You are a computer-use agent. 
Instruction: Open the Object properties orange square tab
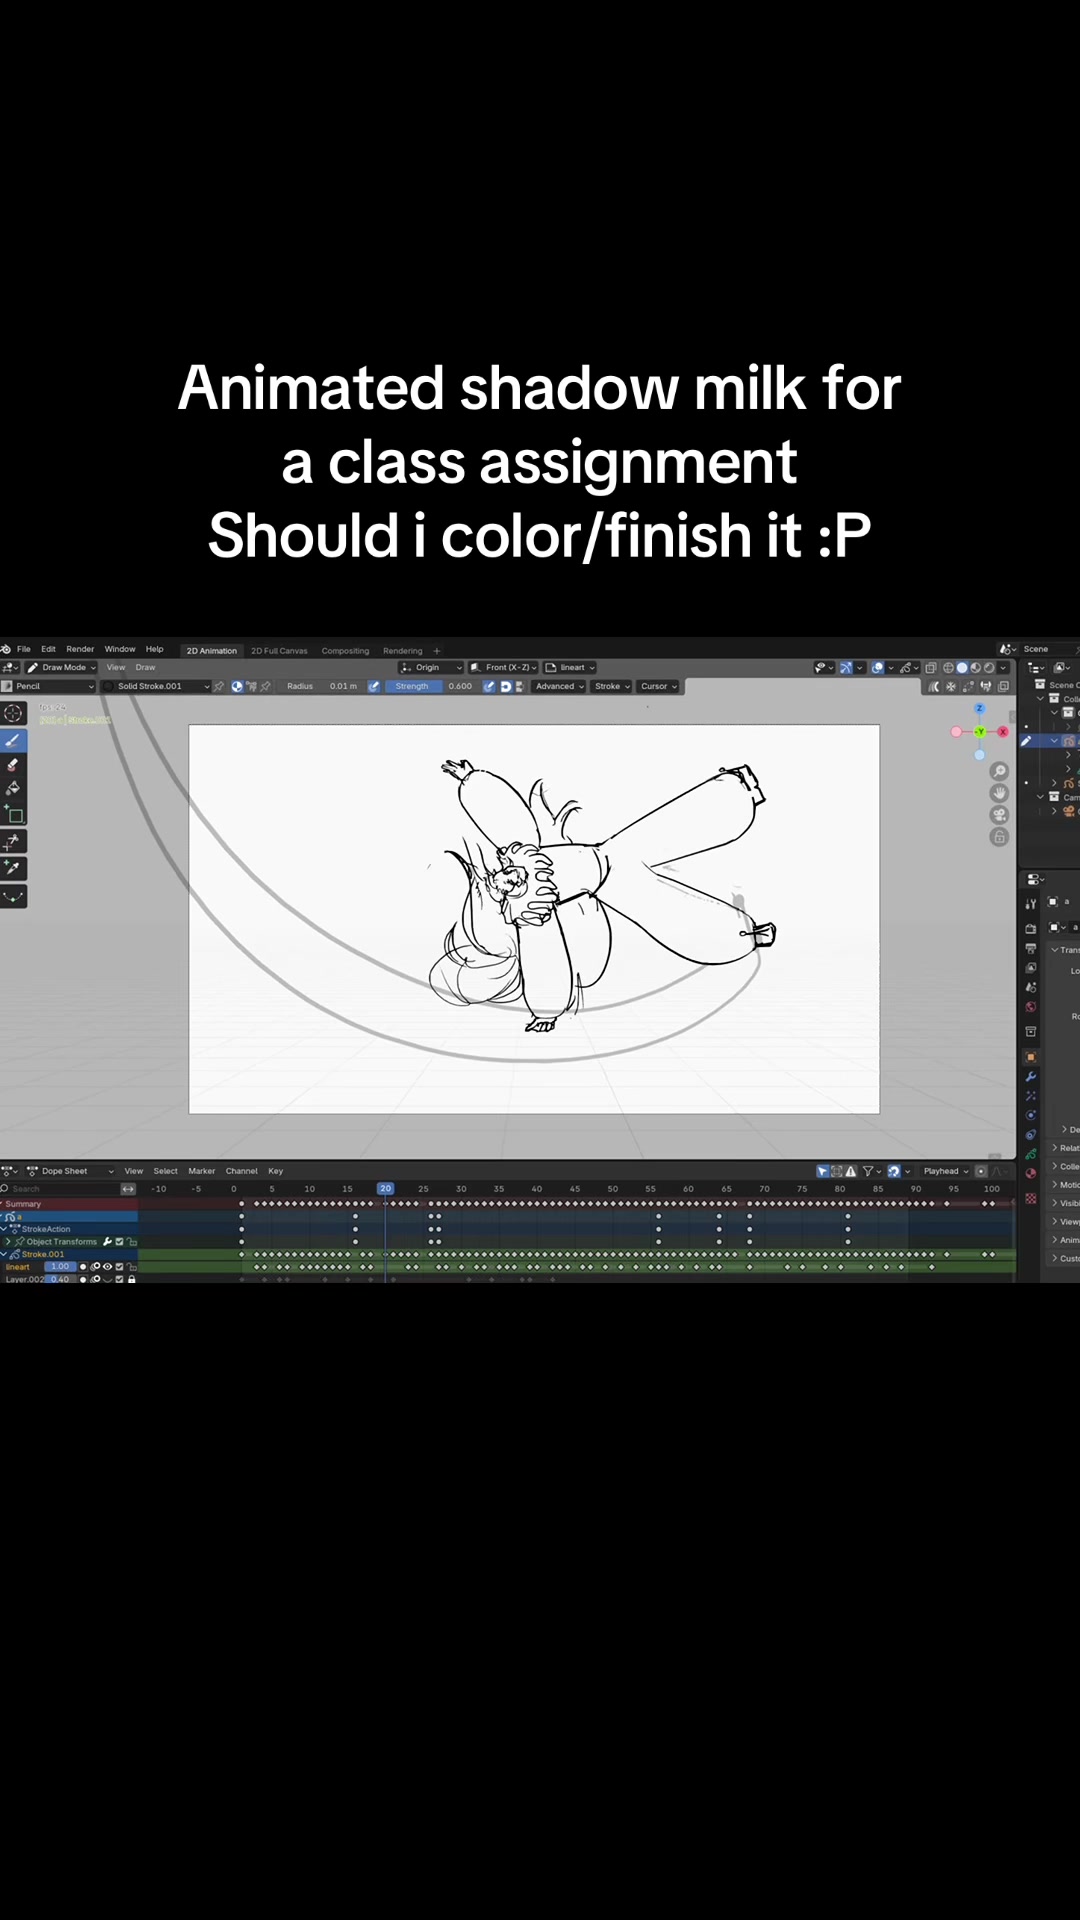click(1031, 1057)
